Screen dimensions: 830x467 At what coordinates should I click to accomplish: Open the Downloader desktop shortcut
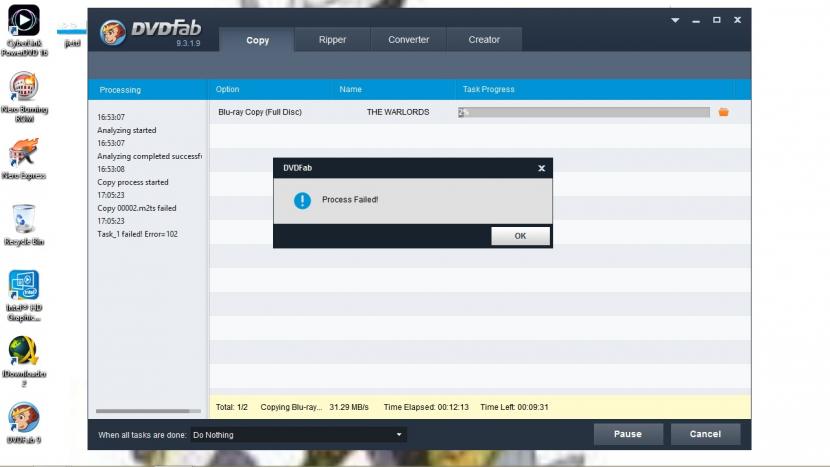coord(24,362)
